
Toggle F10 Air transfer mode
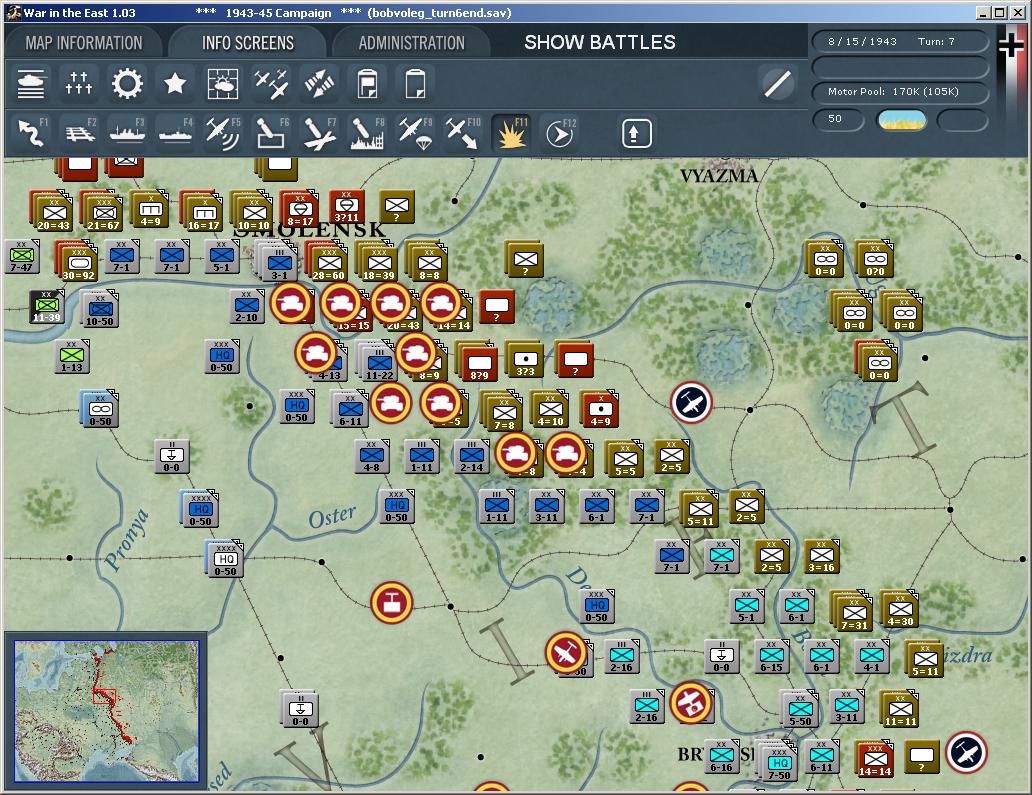[463, 134]
